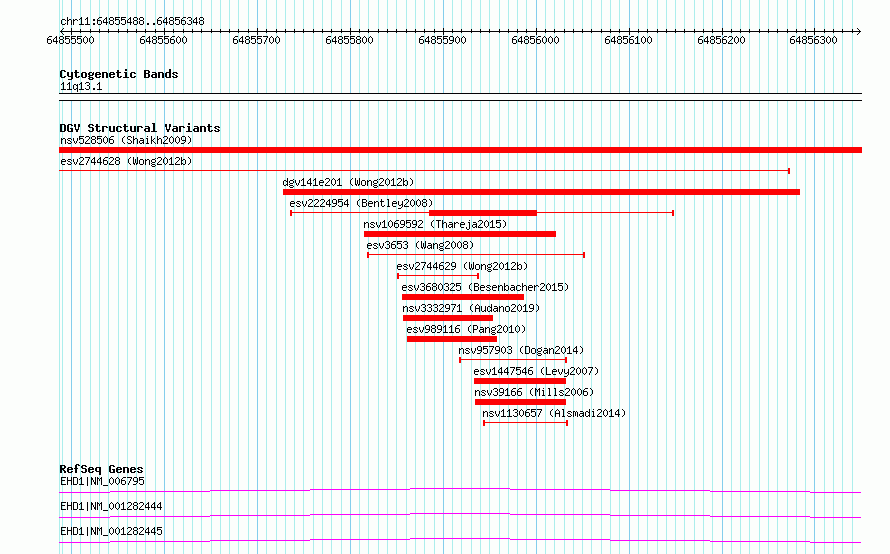Open nsv3332971 (Audano2019) label
This screenshot has height=554, width=890.
tap(471, 308)
